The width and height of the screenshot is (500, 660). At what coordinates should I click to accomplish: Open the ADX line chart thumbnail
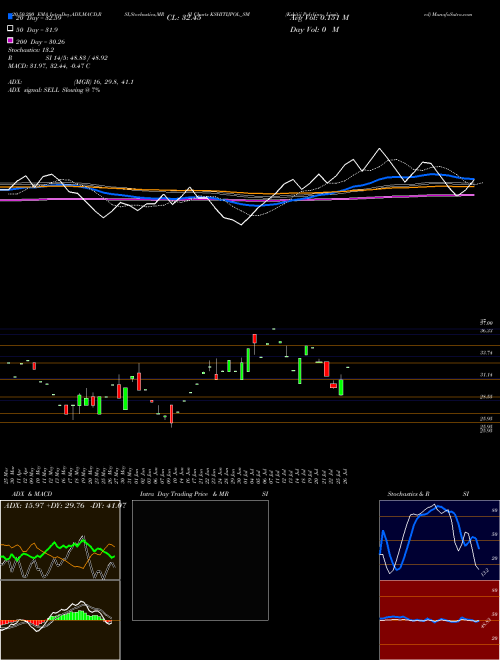pos(60,540)
